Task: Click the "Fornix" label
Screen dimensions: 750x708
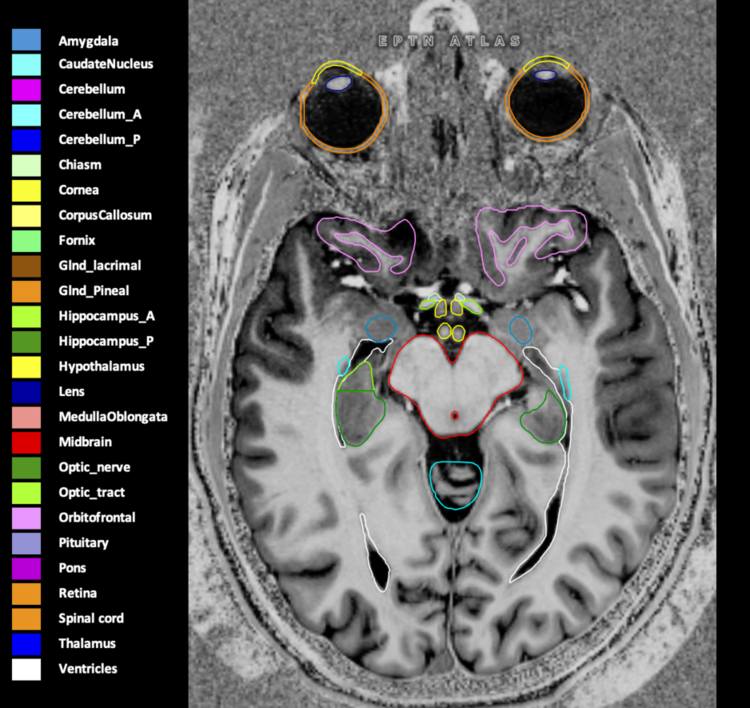Action: (x=77, y=241)
